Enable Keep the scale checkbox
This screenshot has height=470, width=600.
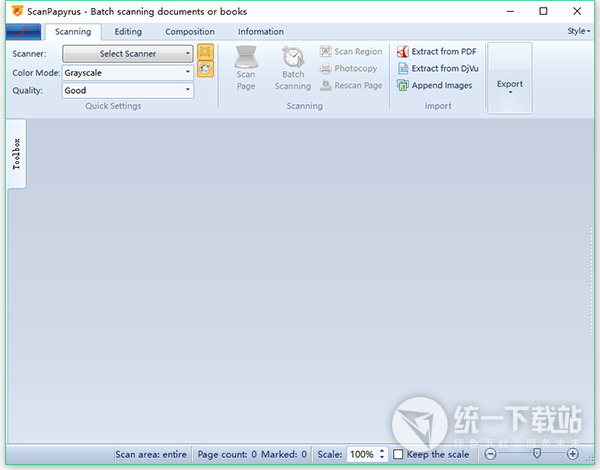click(x=398, y=454)
